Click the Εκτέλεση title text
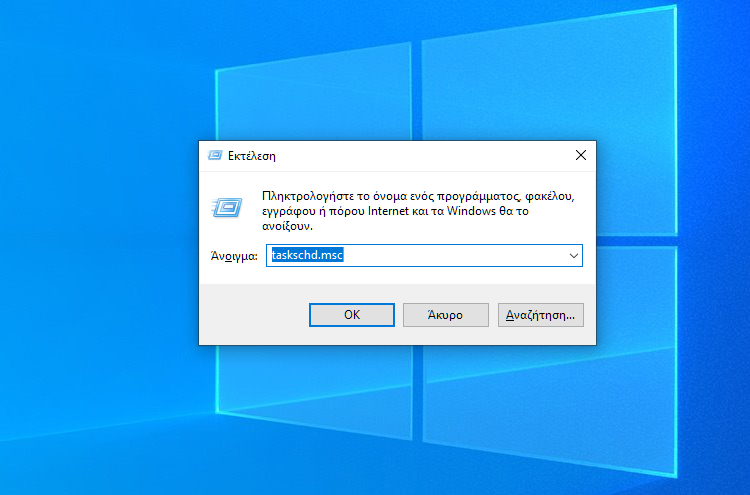 252,156
